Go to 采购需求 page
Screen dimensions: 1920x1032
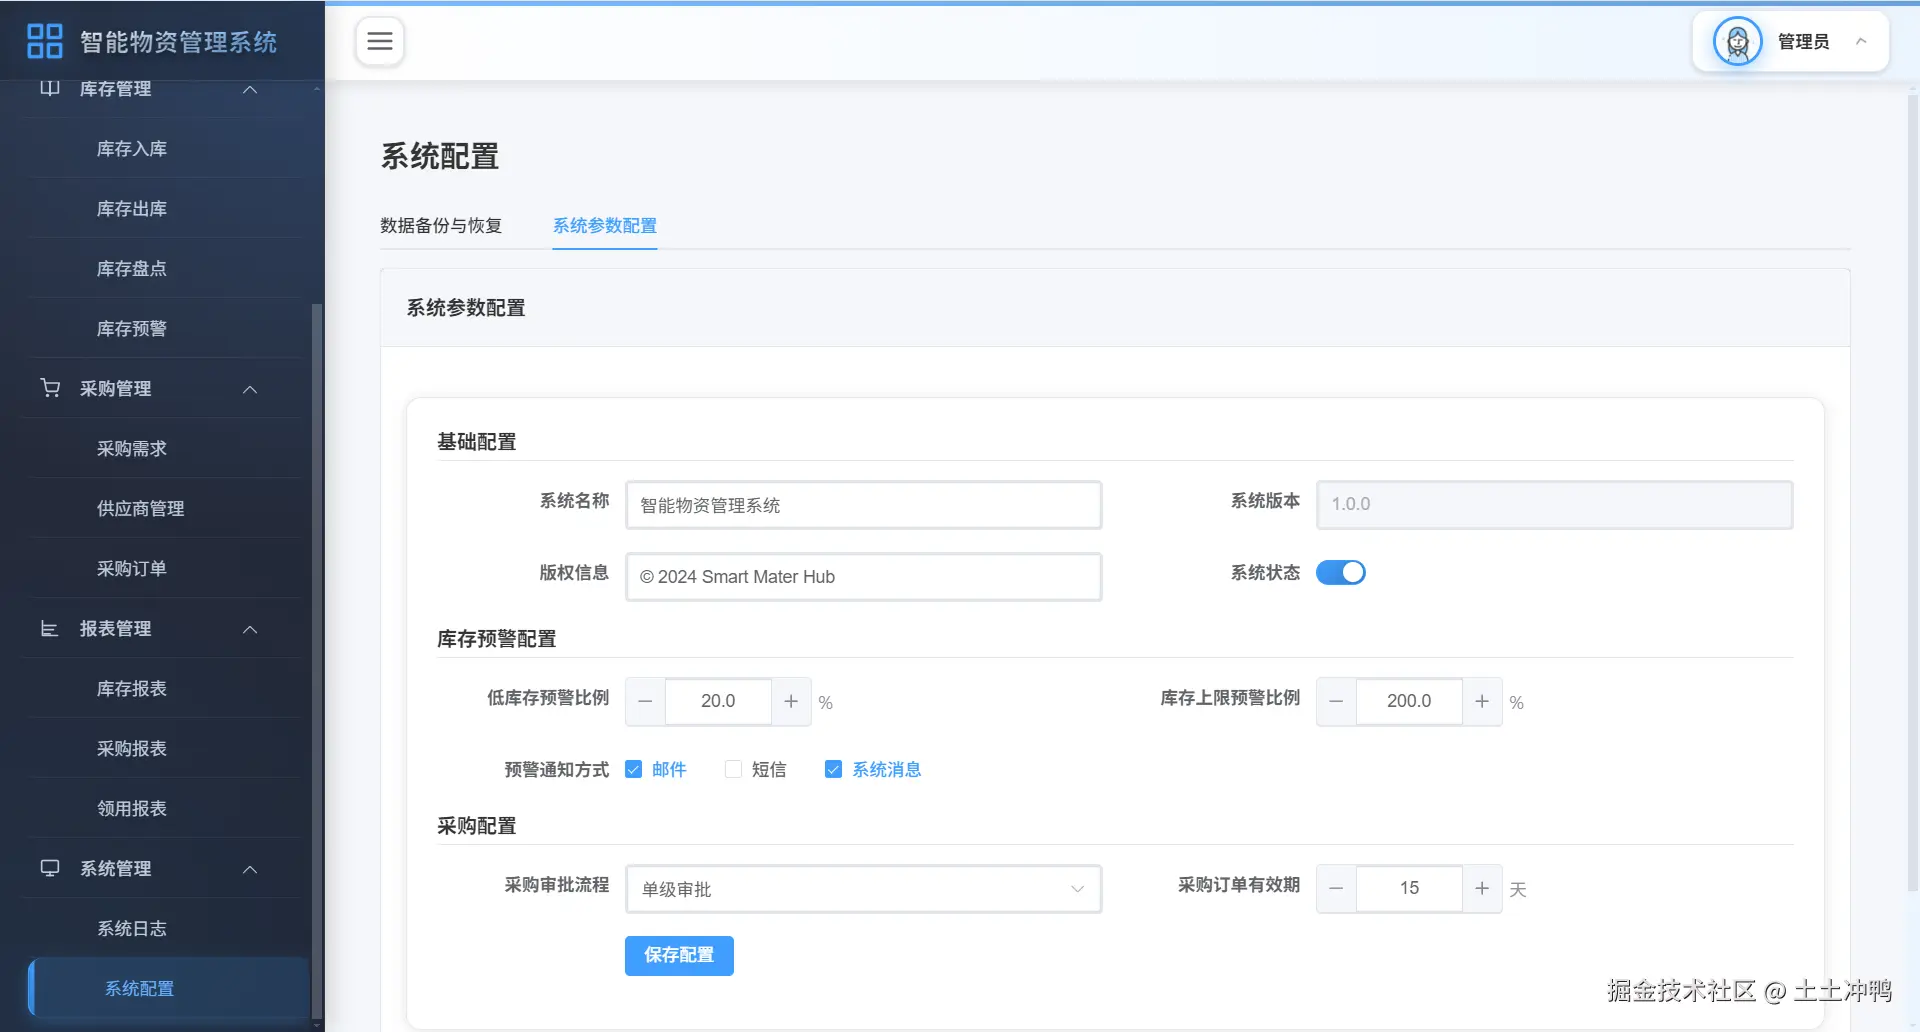click(x=132, y=448)
